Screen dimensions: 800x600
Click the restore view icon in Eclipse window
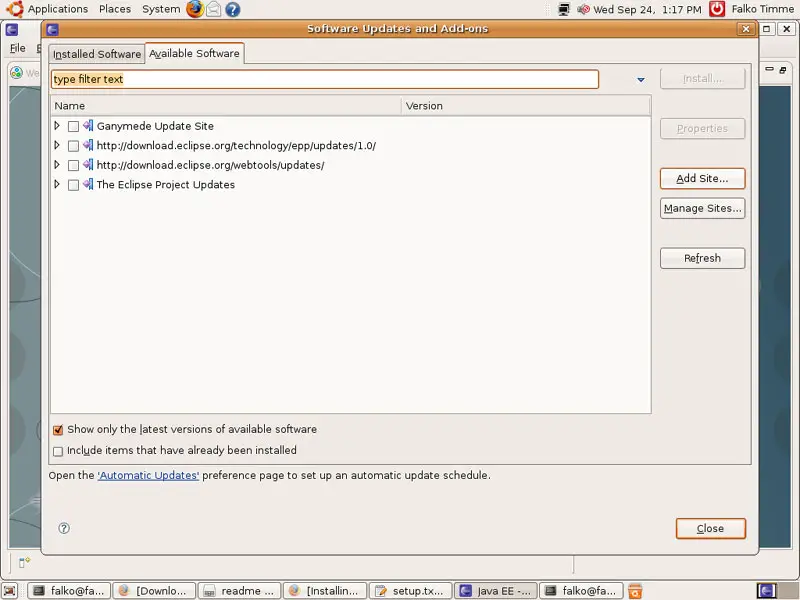click(x=783, y=70)
